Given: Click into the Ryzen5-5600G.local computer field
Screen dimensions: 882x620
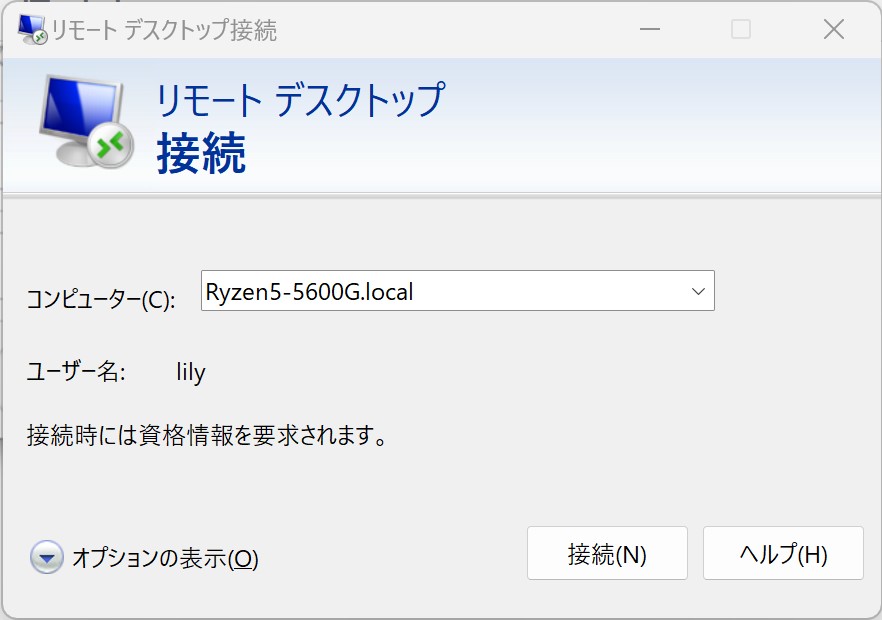Looking at the screenshot, I should pyautogui.click(x=457, y=291).
